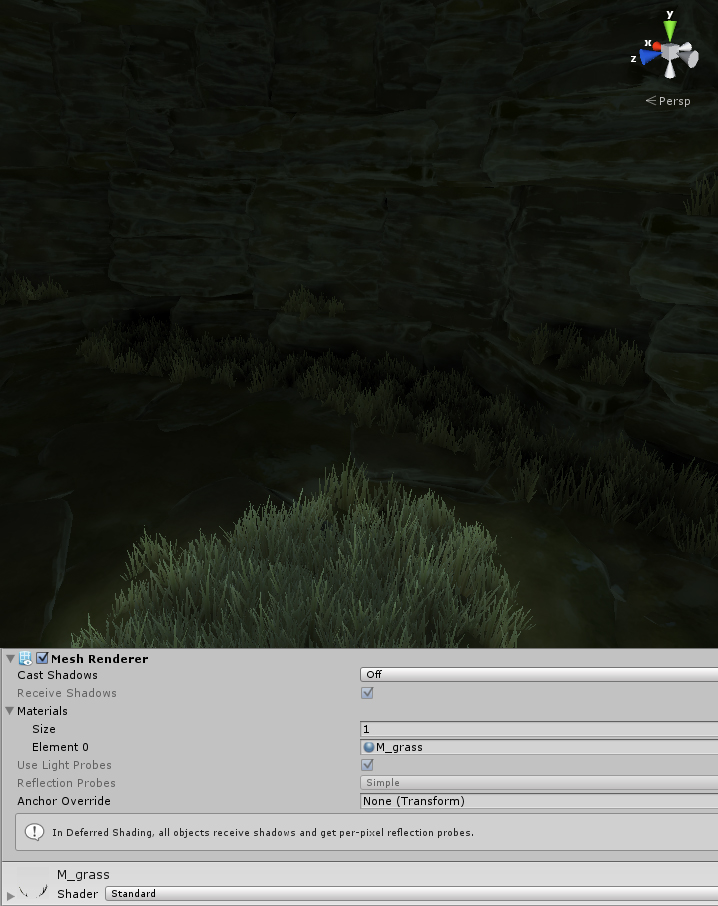The image size is (718, 906).
Task: Click the info warning icon in Deferred Shading message
Action: (x=34, y=832)
